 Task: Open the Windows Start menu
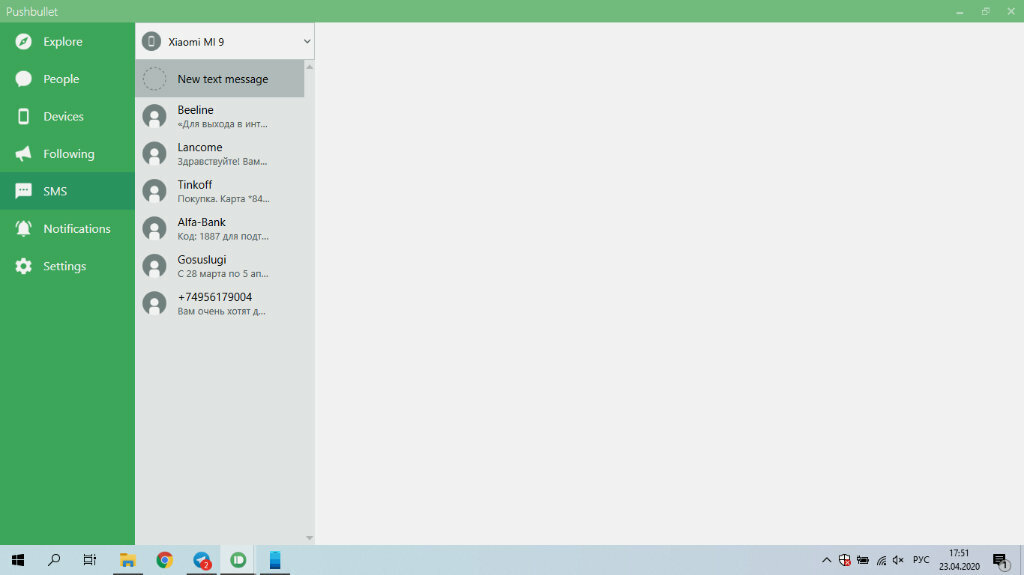click(x=18, y=560)
